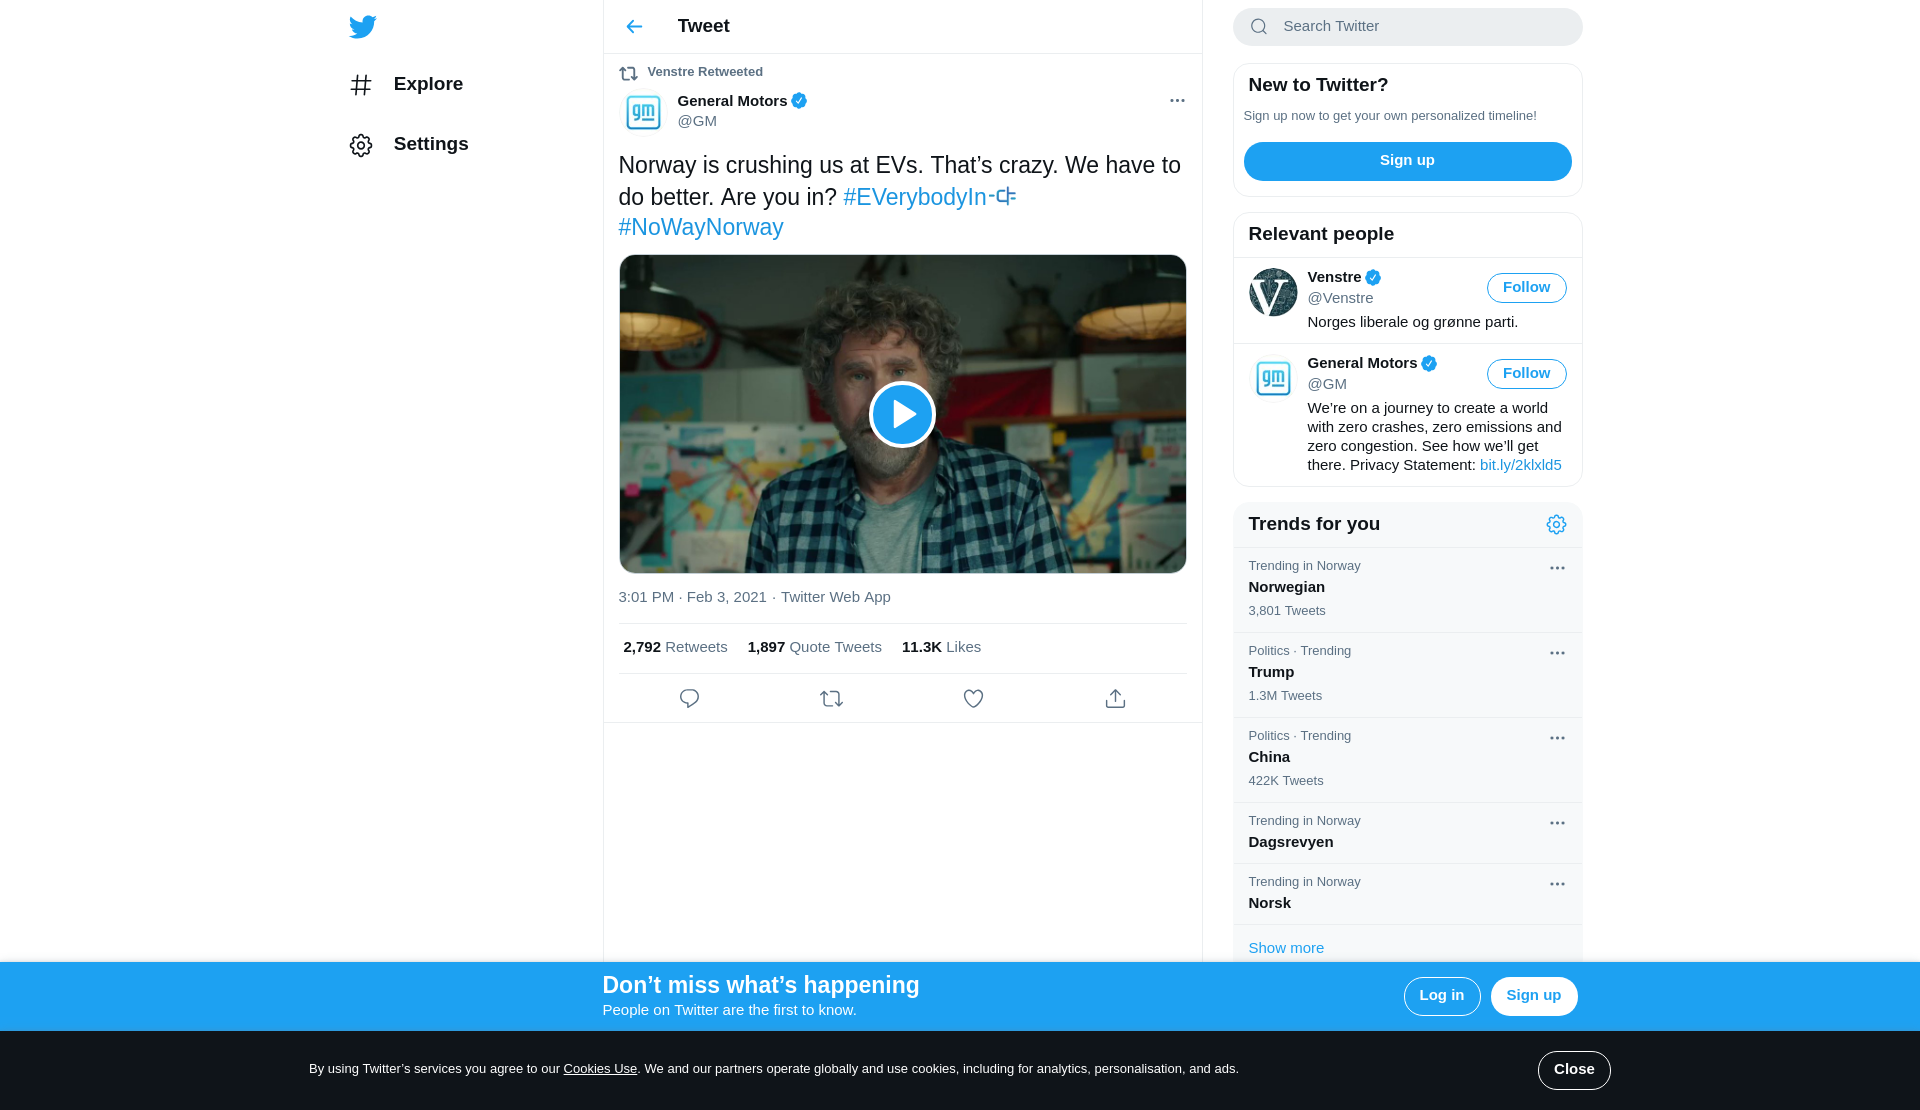The image size is (1920, 1110).
Task: Like the tweet with the heart icon
Action: (x=973, y=699)
